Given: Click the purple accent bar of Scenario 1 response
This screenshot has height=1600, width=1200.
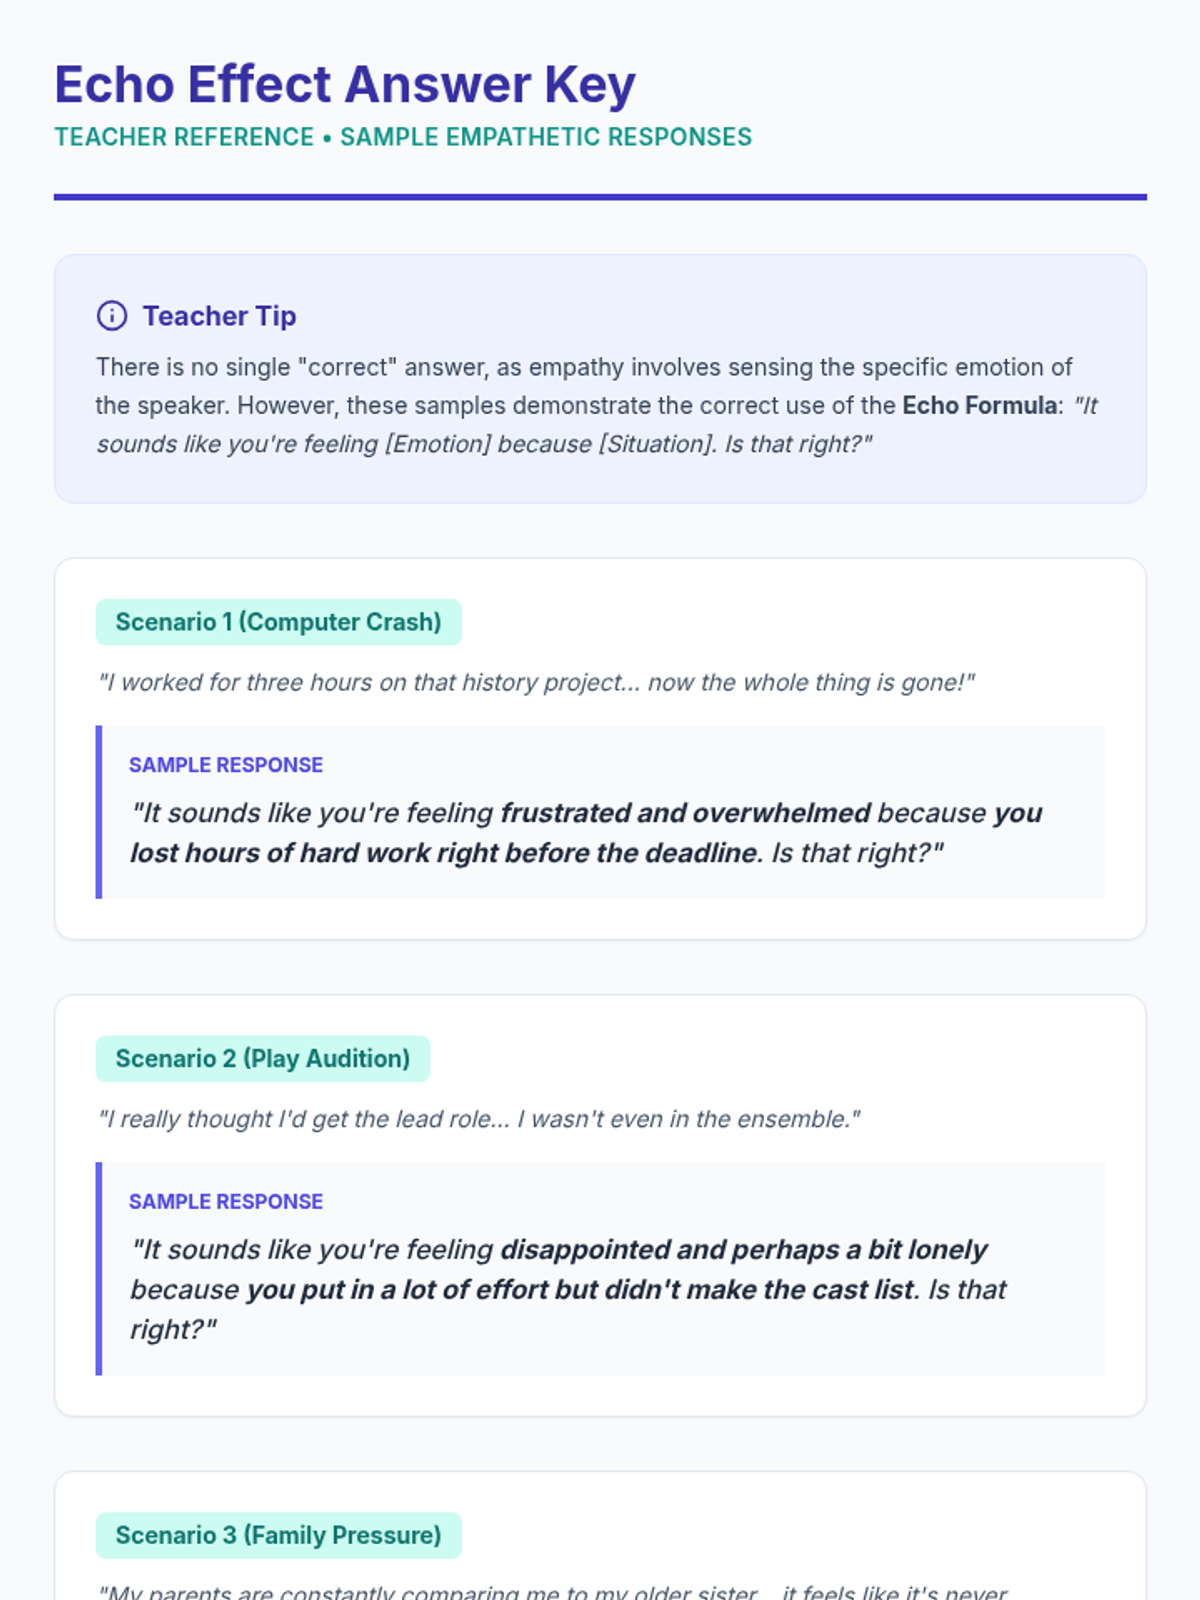Looking at the screenshot, I should [99, 812].
